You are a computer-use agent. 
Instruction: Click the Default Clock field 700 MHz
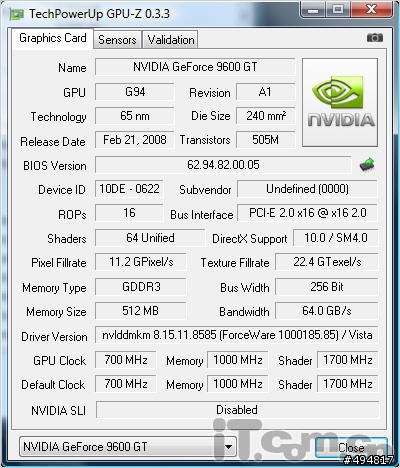pyautogui.click(x=126, y=384)
